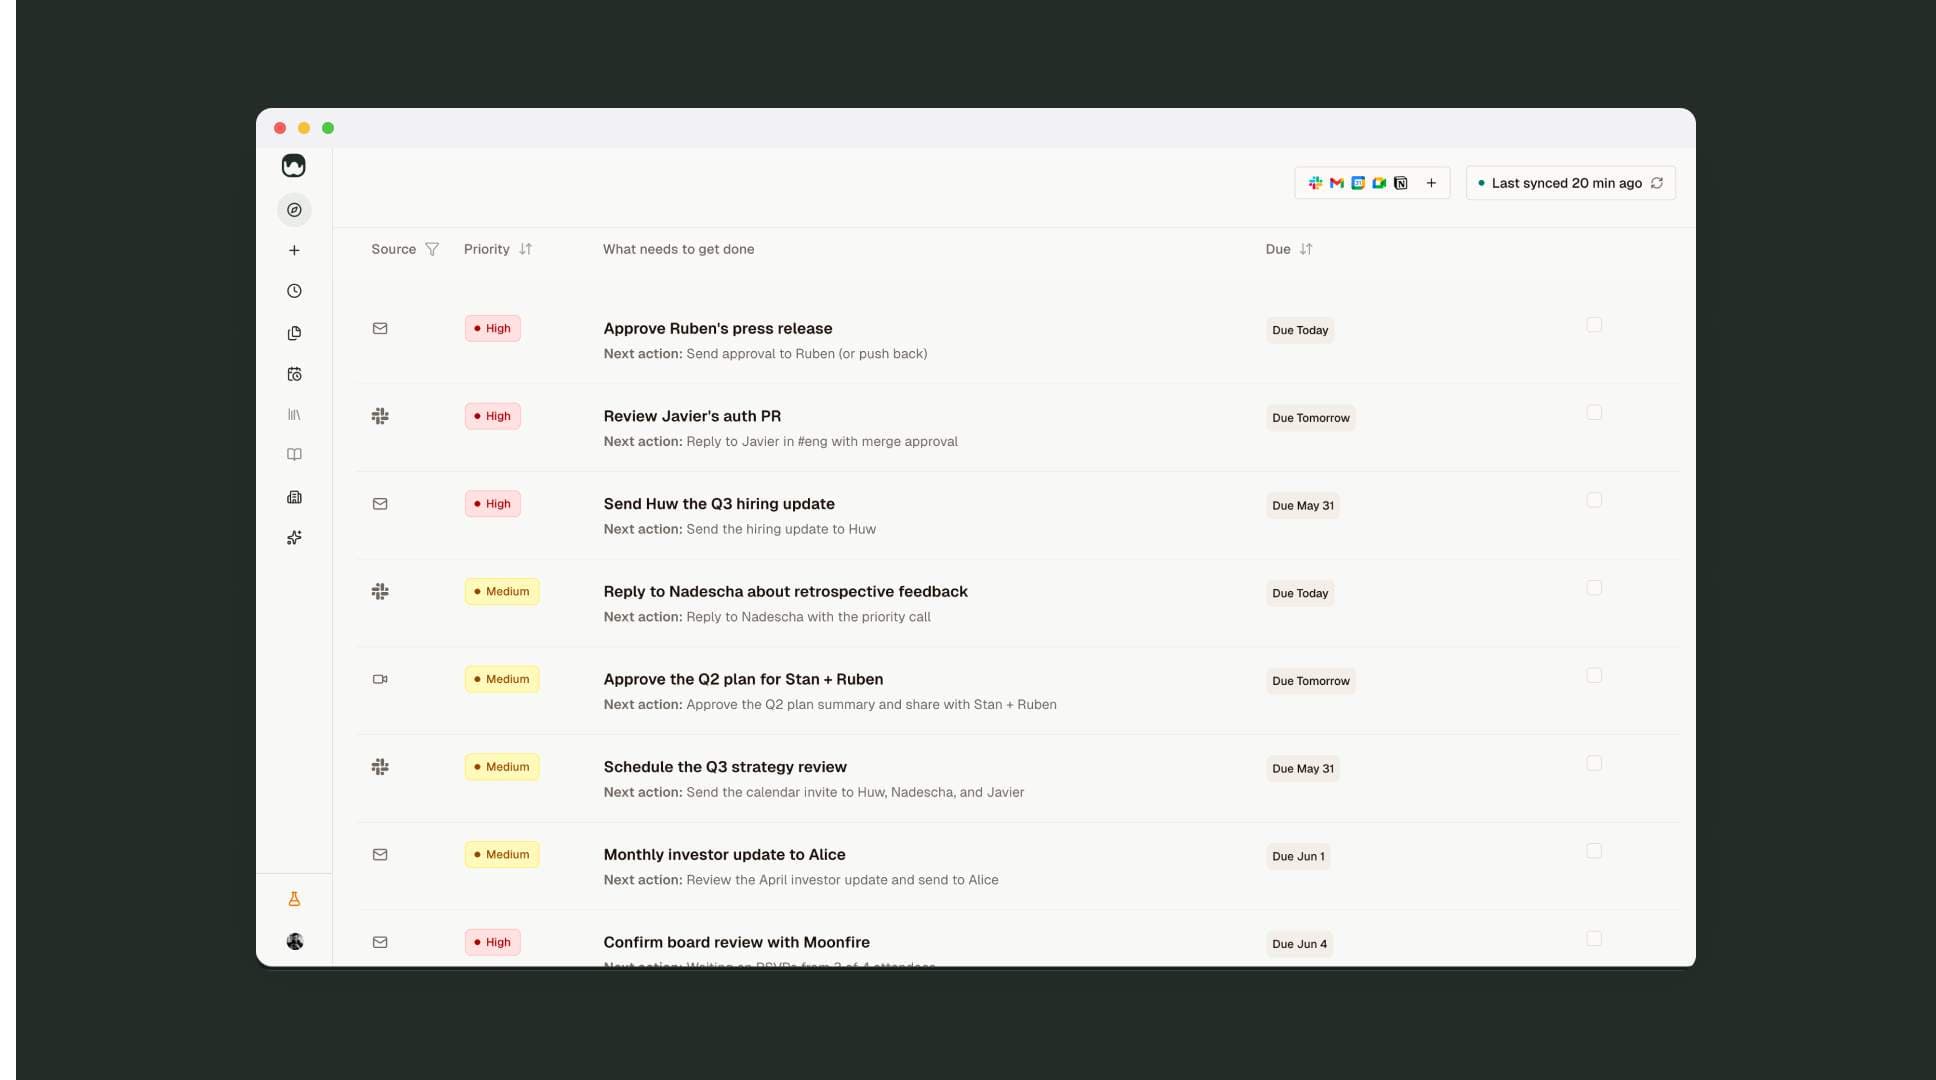The width and height of the screenshot is (1936, 1080).
Task: Click Medium badge on Monthly investor update row
Action: (x=502, y=854)
